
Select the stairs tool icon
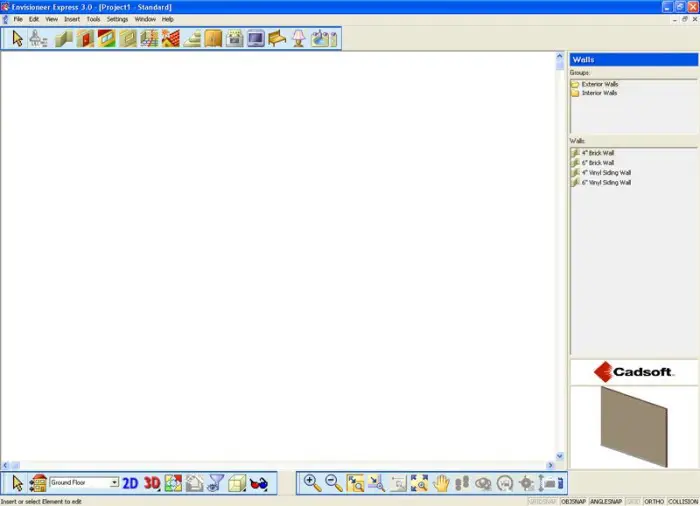click(192, 39)
